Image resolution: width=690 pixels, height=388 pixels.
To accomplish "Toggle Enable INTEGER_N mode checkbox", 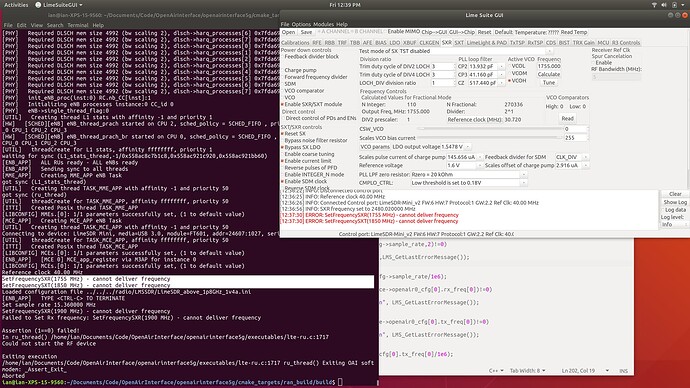I will click(314, 175).
